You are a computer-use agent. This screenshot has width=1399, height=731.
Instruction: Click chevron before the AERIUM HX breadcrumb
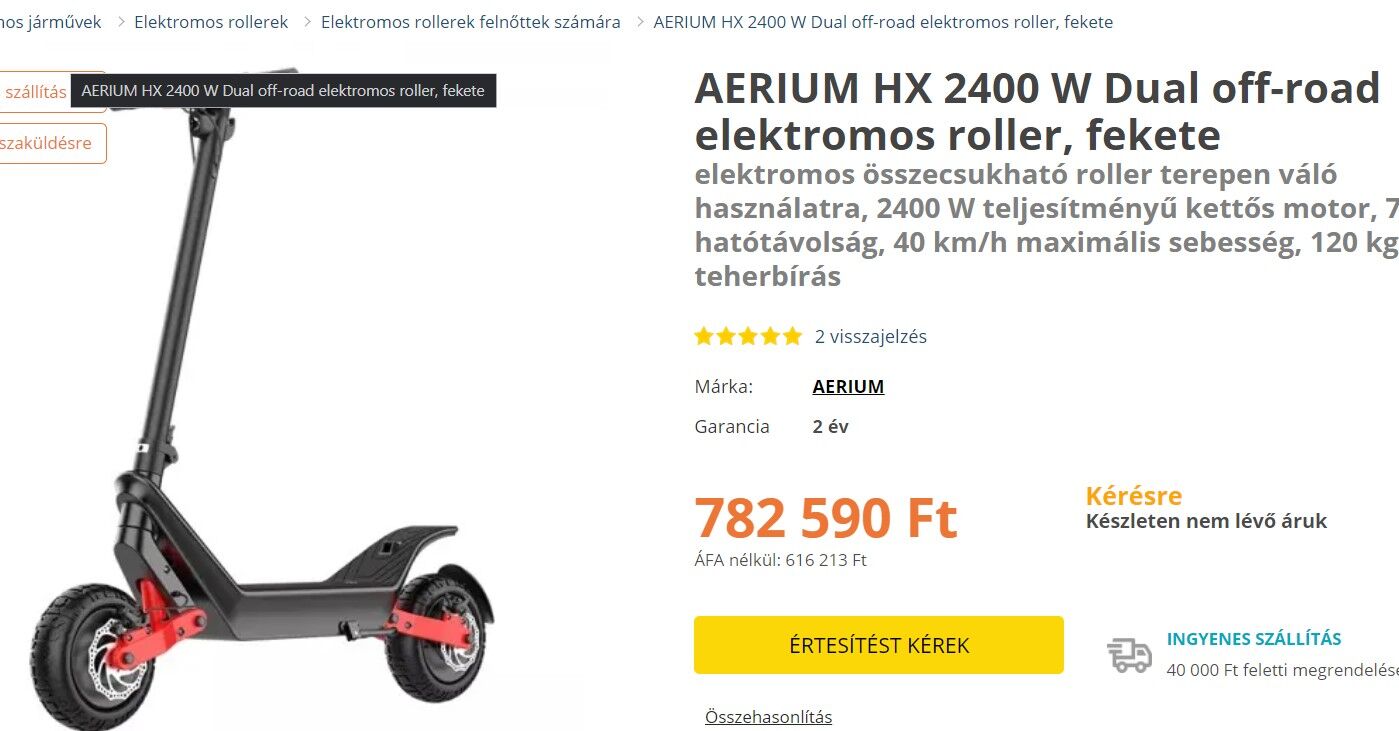coord(640,22)
